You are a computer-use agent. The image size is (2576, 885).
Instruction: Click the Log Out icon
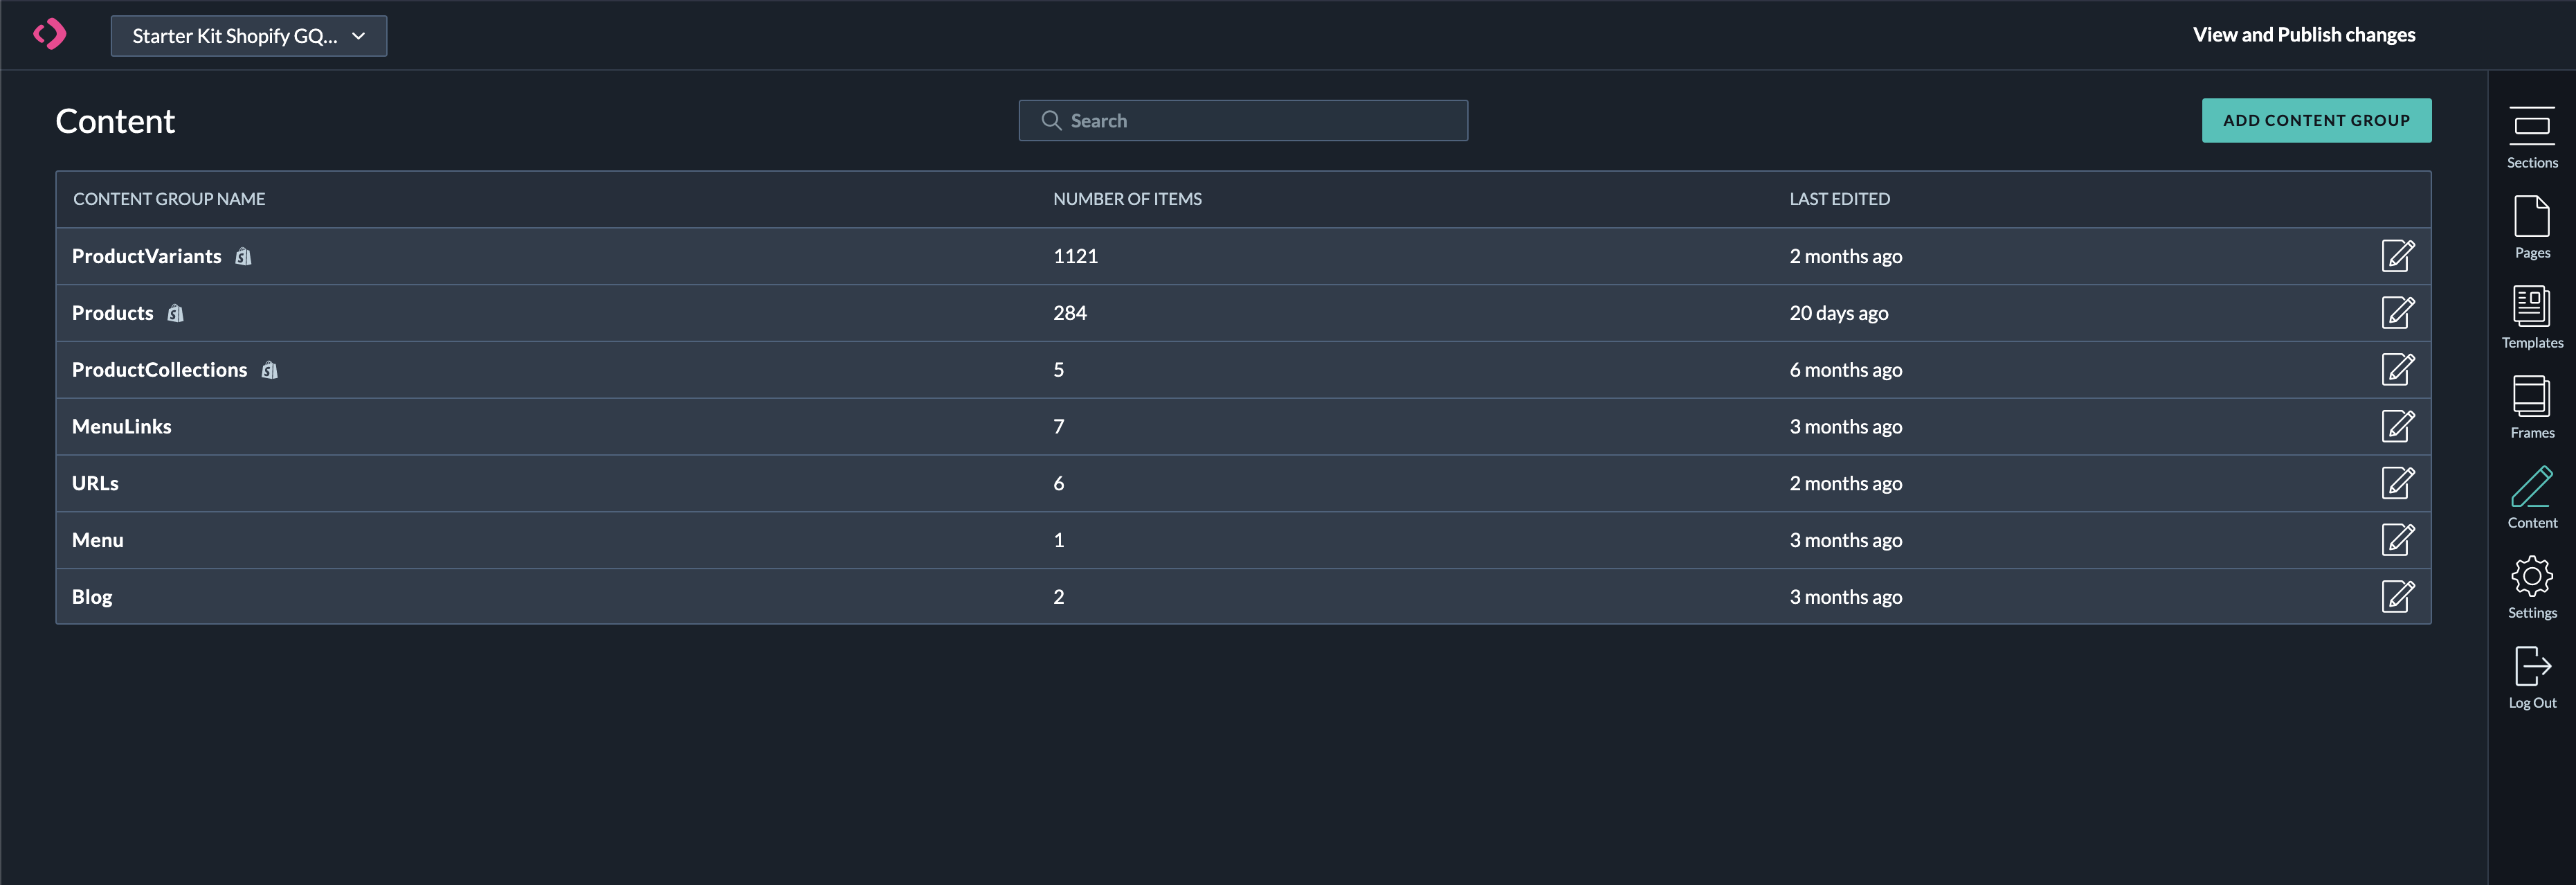(2531, 676)
